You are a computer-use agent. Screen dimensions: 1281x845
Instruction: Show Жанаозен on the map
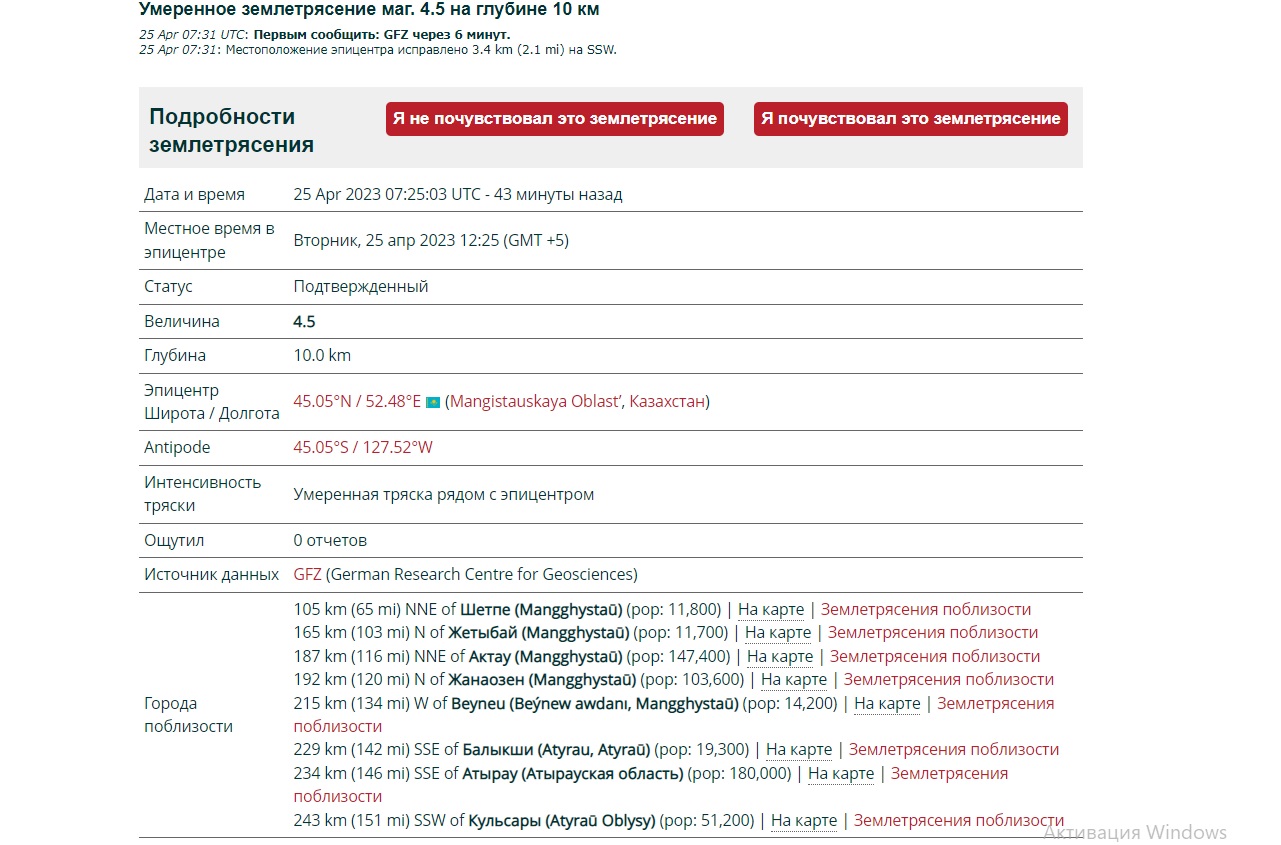[793, 679]
